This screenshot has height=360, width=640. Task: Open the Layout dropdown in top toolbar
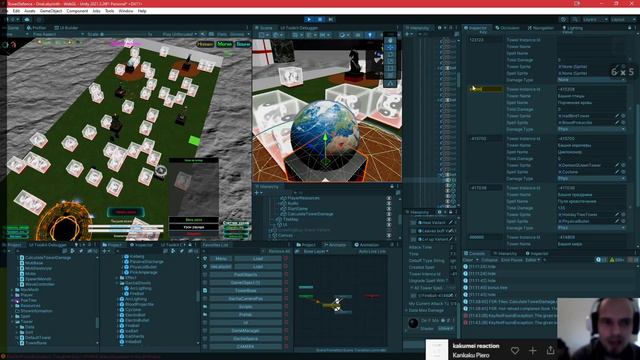(622, 19)
